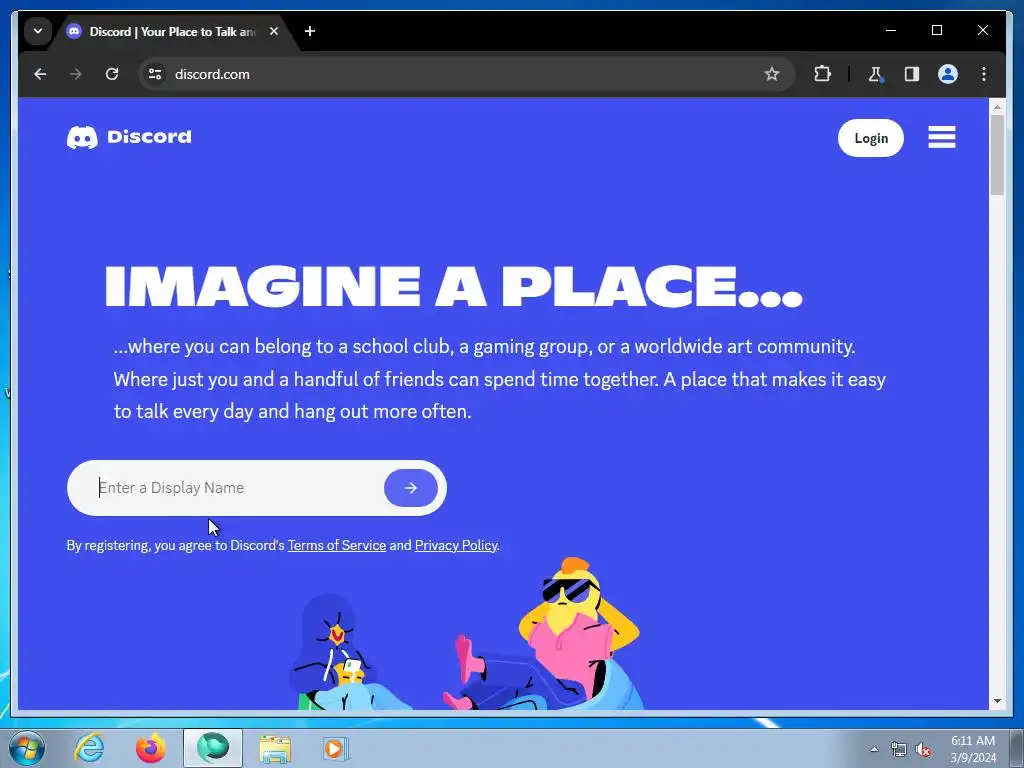
Task: Minimize the browser window
Action: click(x=891, y=30)
